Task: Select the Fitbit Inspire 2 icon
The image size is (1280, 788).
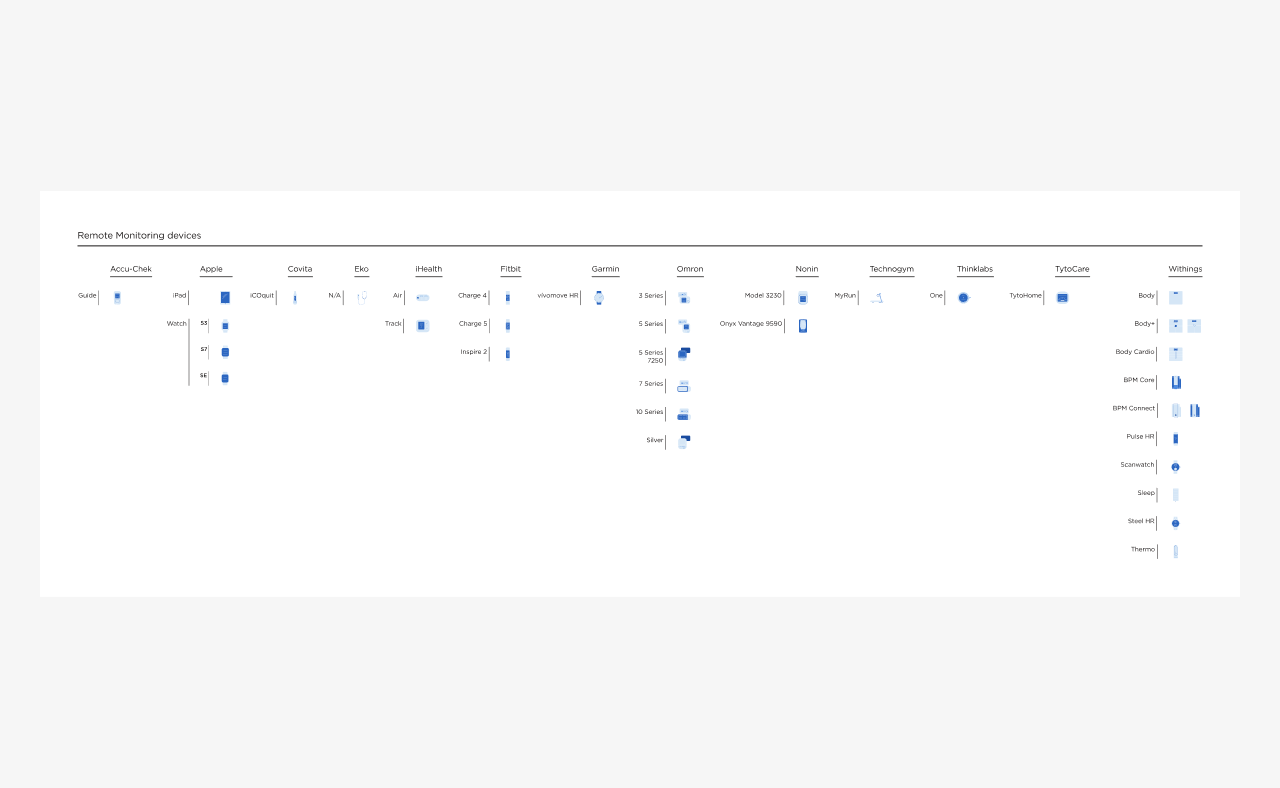Action: [508, 353]
